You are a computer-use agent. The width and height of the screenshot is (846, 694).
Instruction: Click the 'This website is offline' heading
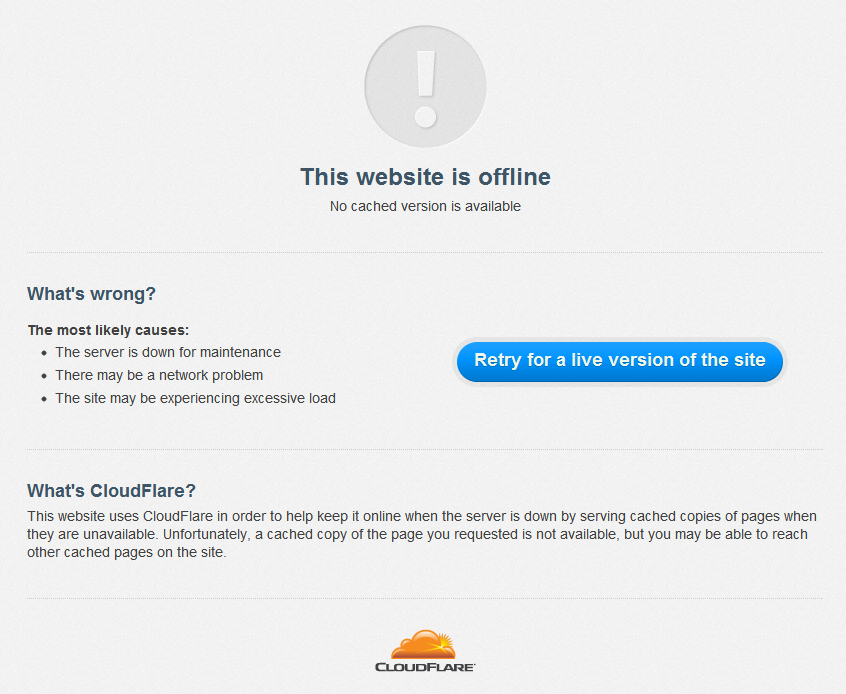tap(425, 177)
